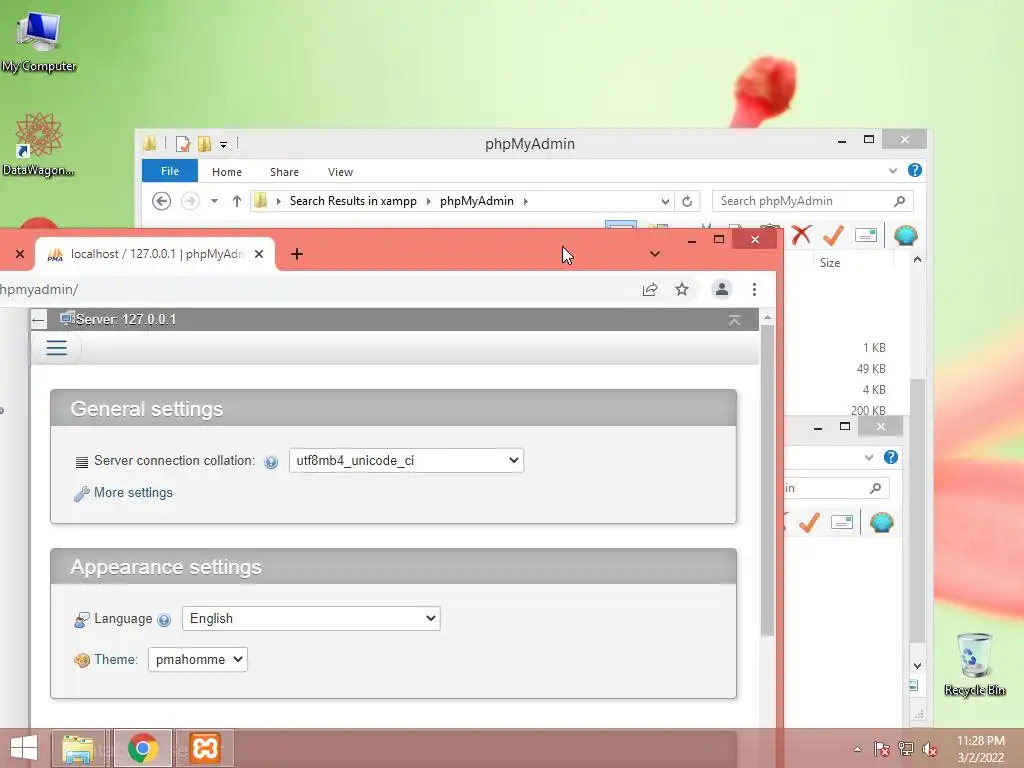
Task: Click phpMyAdmin page vertical scrollbar thumb
Action: 767,480
